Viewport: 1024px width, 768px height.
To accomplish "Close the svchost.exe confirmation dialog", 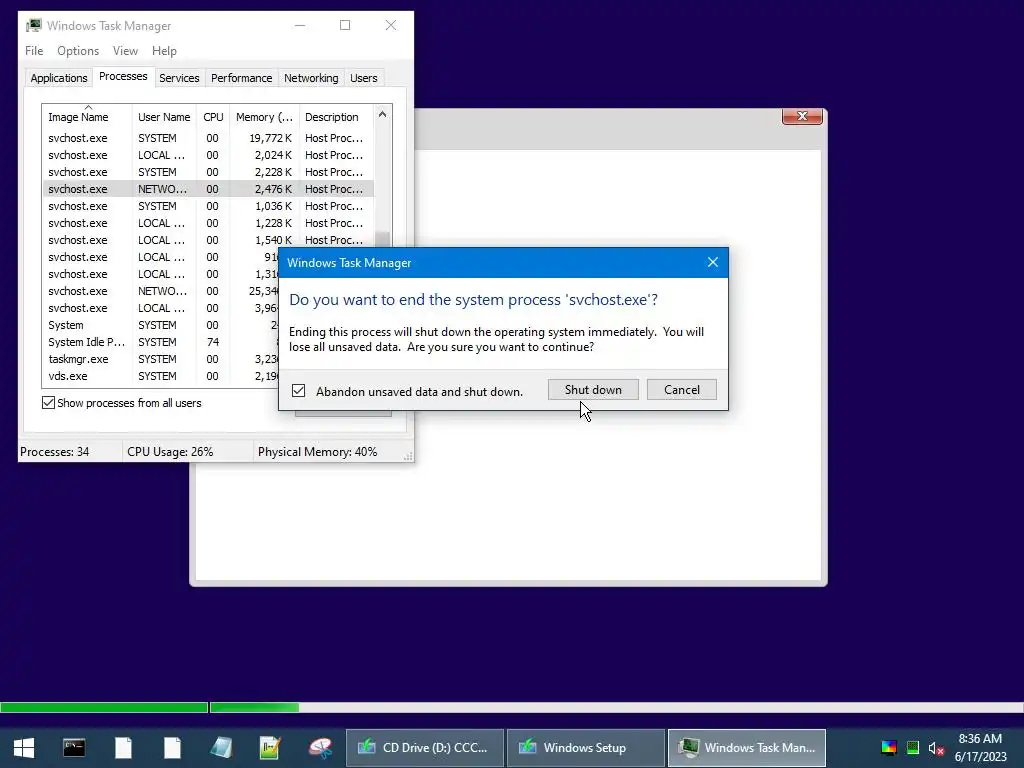I will [712, 263].
